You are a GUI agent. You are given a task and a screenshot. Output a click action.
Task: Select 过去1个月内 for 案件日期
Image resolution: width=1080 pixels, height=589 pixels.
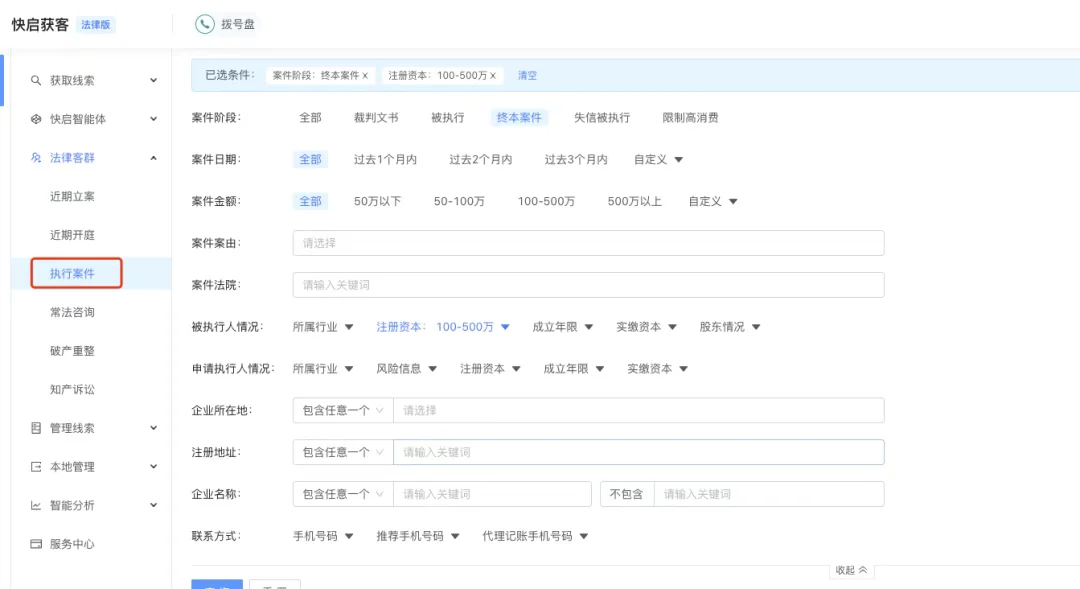pyautogui.click(x=387, y=158)
